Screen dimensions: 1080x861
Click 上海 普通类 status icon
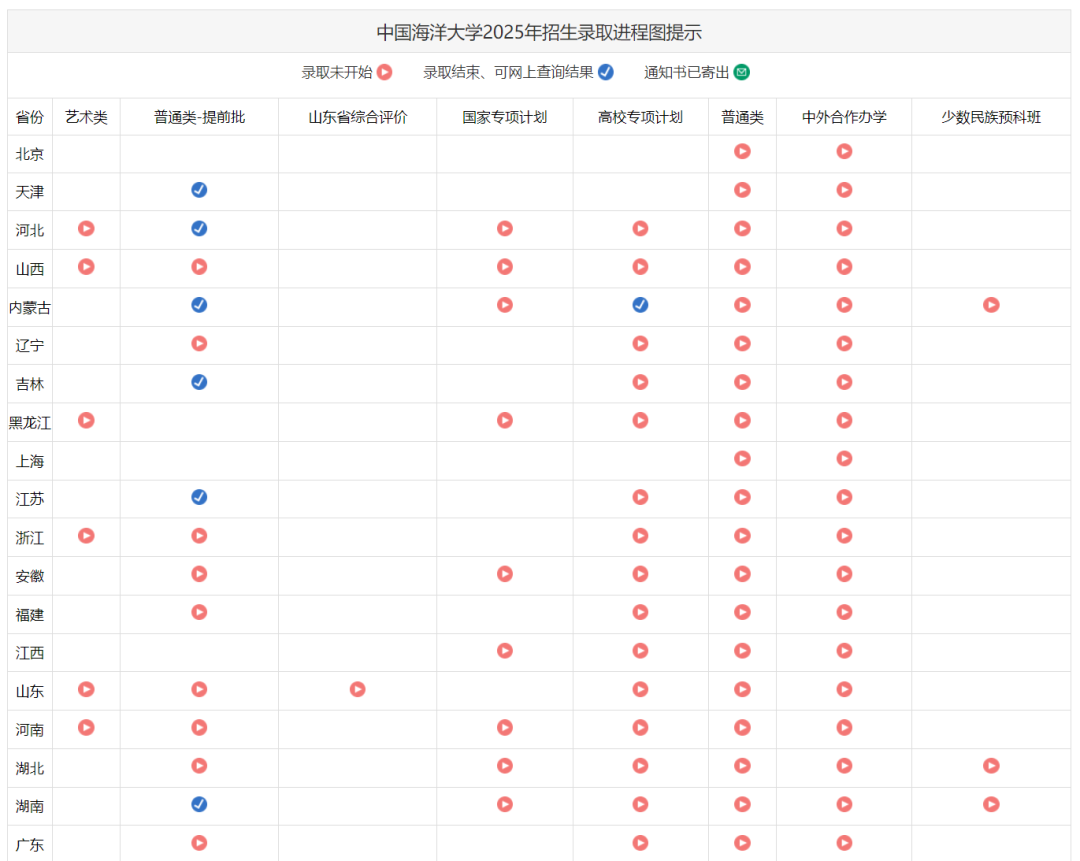(742, 459)
